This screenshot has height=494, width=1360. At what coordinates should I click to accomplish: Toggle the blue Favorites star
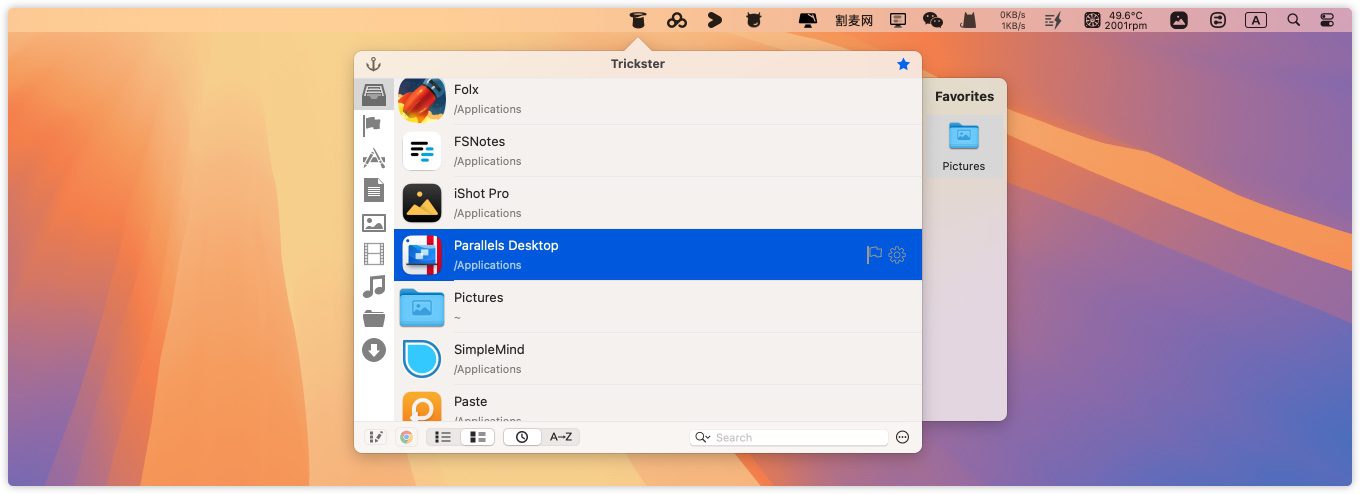coord(903,64)
